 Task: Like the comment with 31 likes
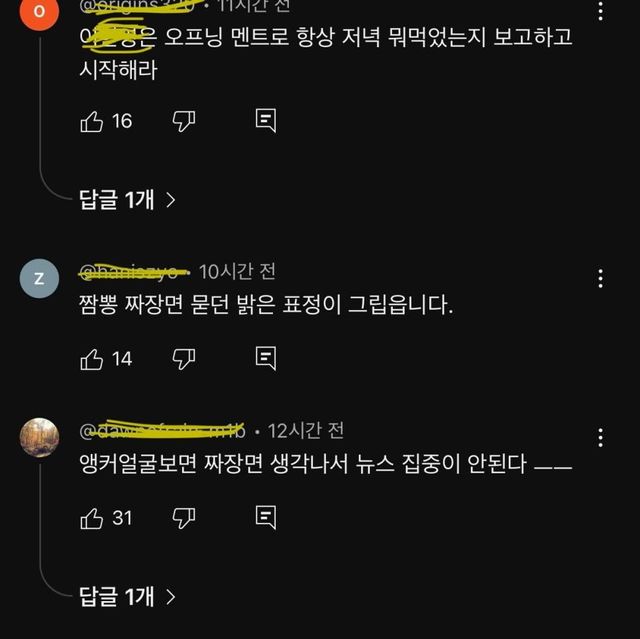91,518
